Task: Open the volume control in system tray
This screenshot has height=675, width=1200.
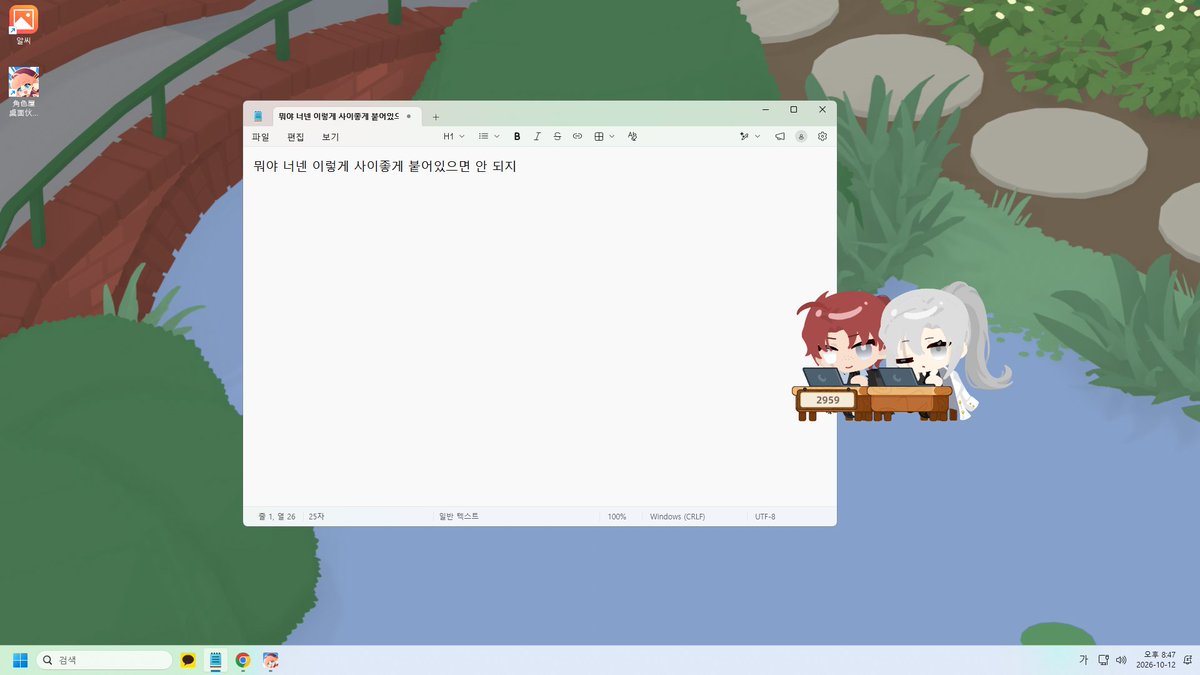Action: point(1121,660)
